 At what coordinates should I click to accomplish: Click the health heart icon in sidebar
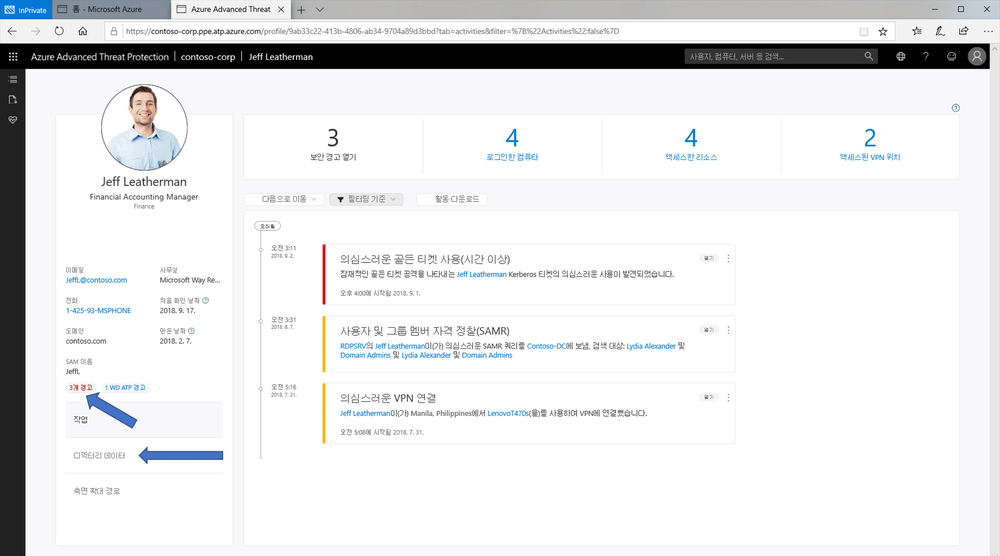(13, 119)
